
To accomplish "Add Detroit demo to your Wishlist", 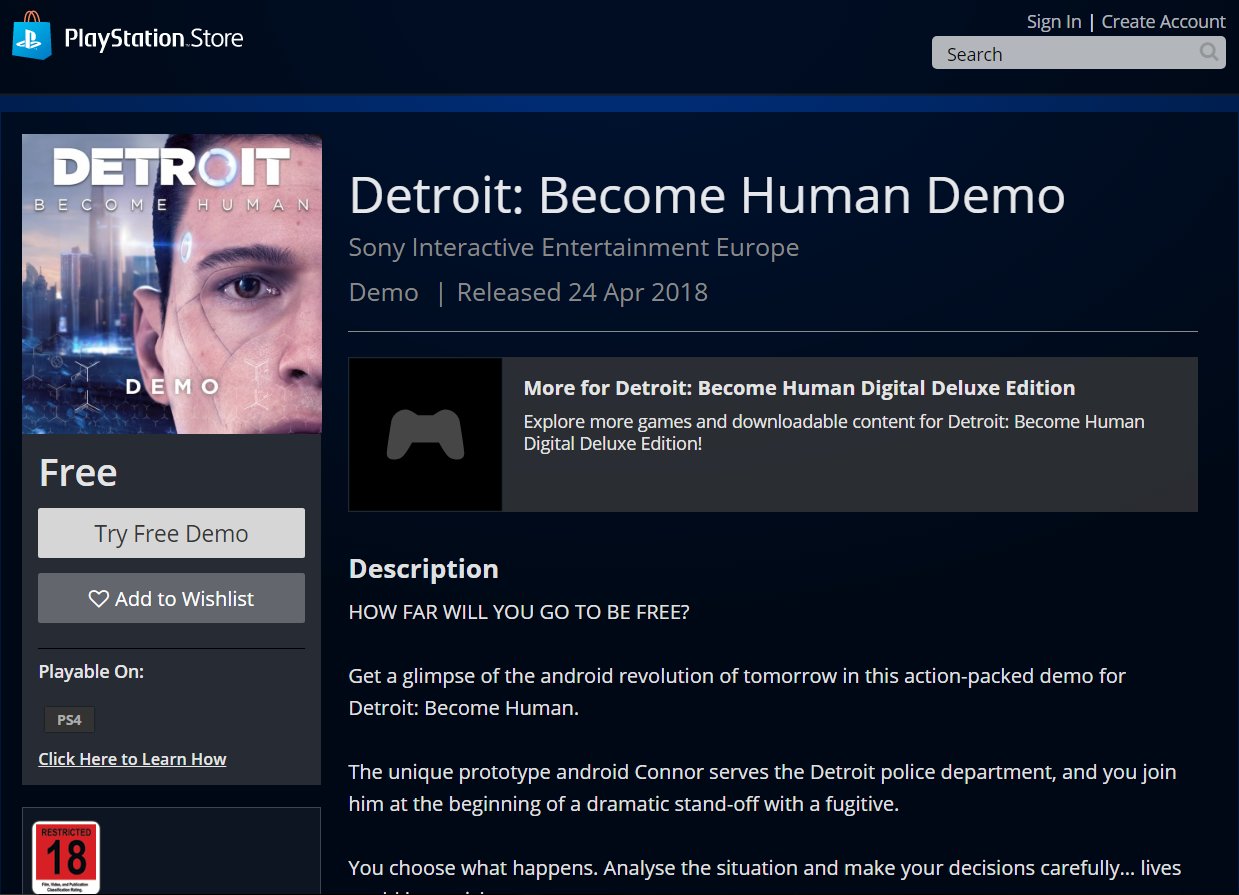I will coord(170,598).
